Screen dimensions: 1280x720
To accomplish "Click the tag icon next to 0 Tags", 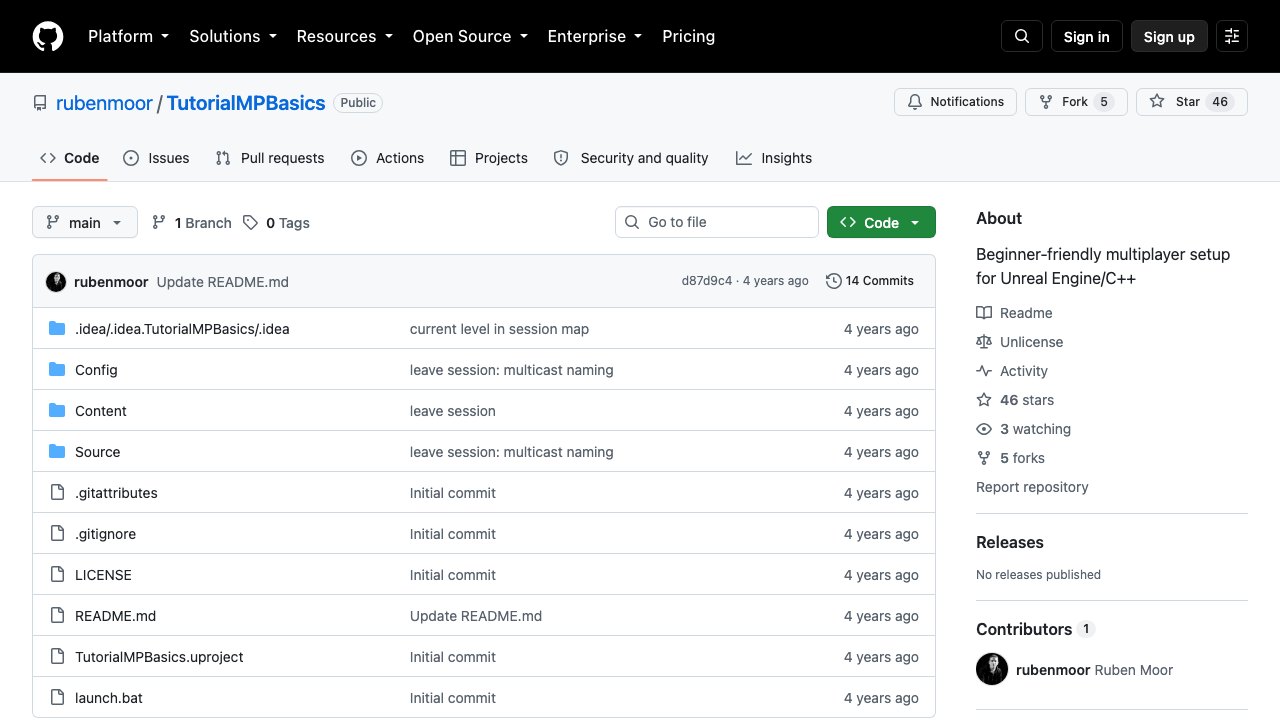I will [x=250, y=223].
